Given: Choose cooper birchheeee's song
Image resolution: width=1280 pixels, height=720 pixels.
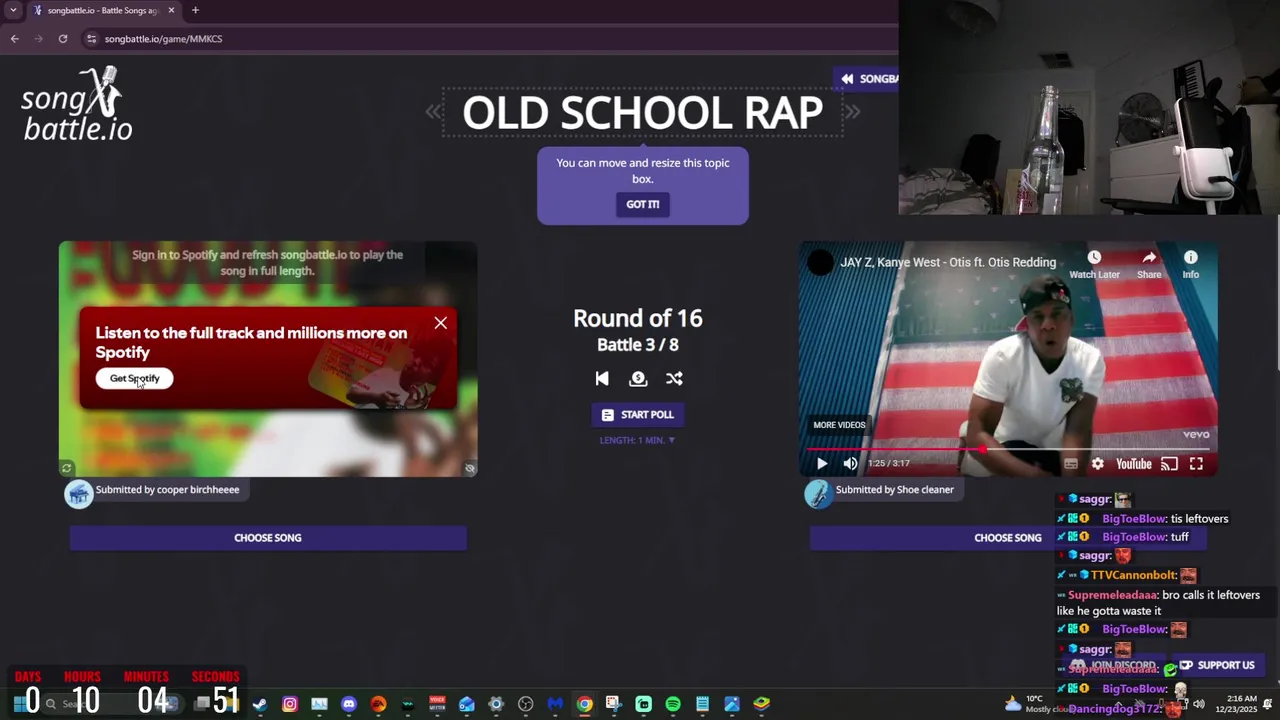Looking at the screenshot, I should click(x=267, y=538).
